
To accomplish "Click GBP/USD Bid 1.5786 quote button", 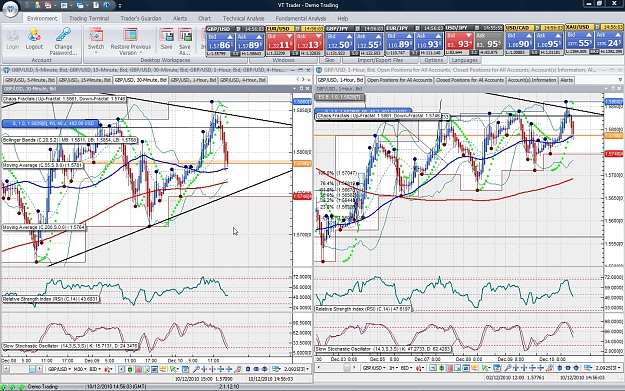I will [220, 42].
